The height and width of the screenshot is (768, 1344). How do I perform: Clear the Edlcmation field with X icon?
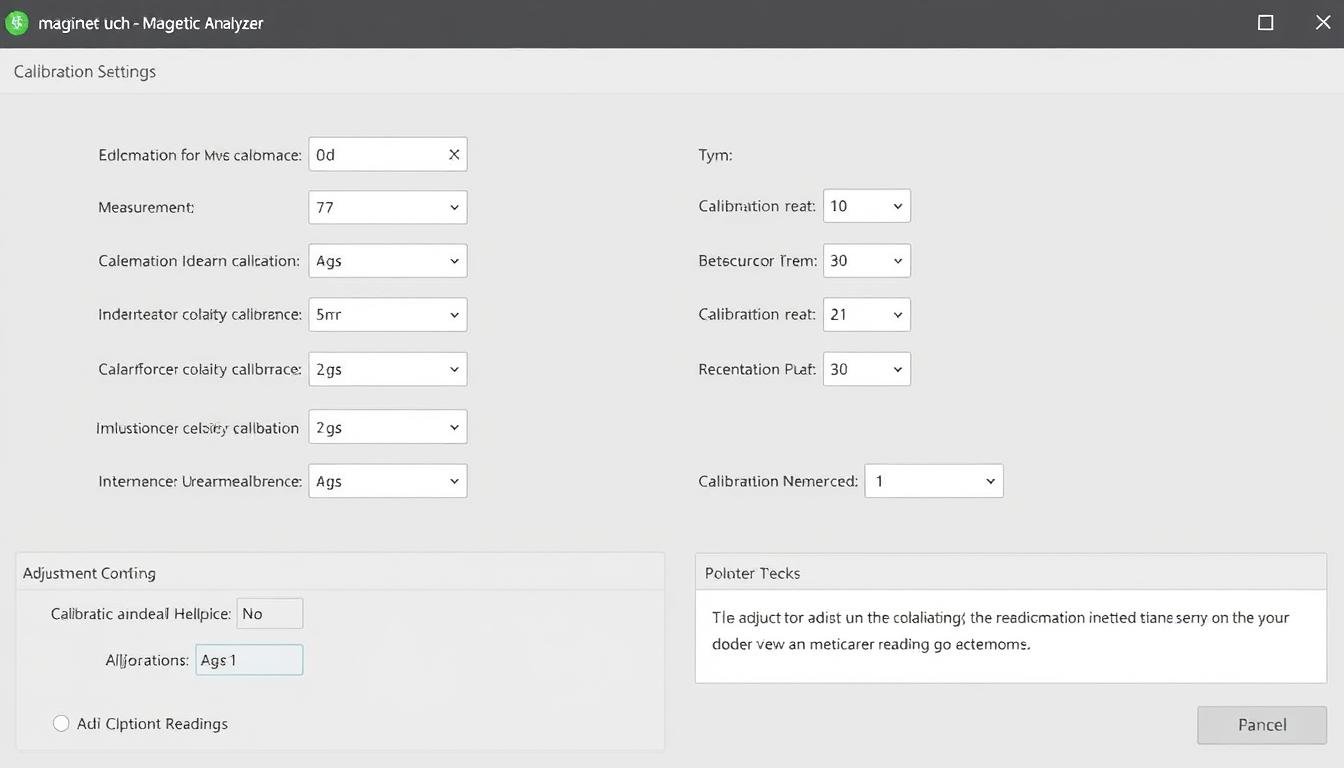(x=454, y=155)
